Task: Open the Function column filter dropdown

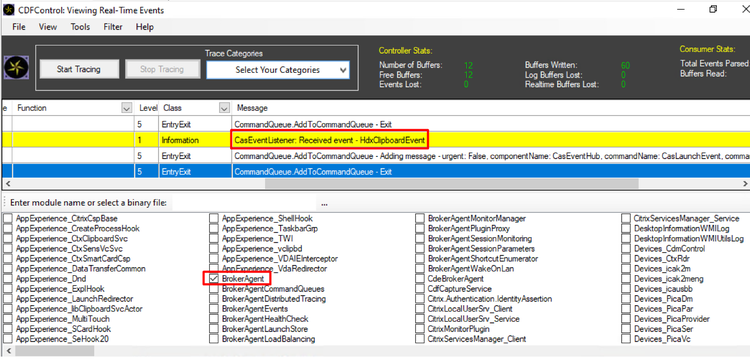Action: click(127, 108)
